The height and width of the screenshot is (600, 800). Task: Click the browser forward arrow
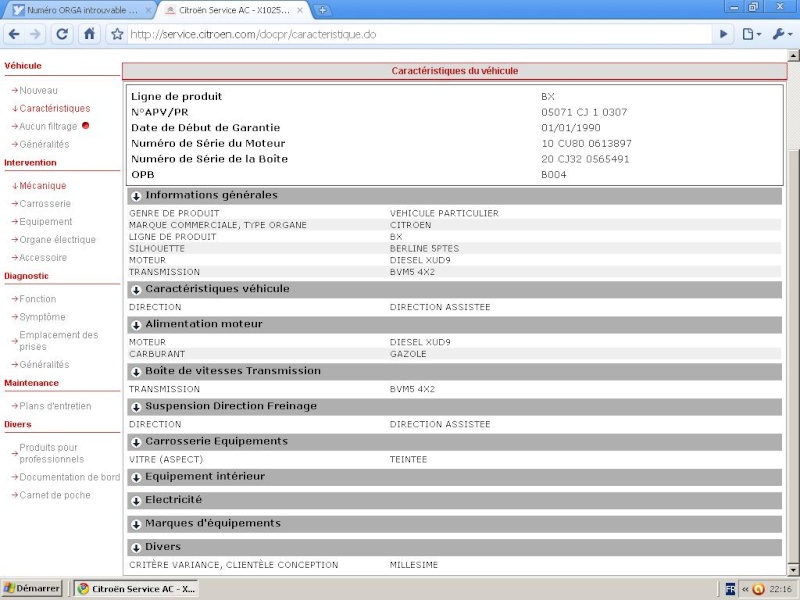35,34
